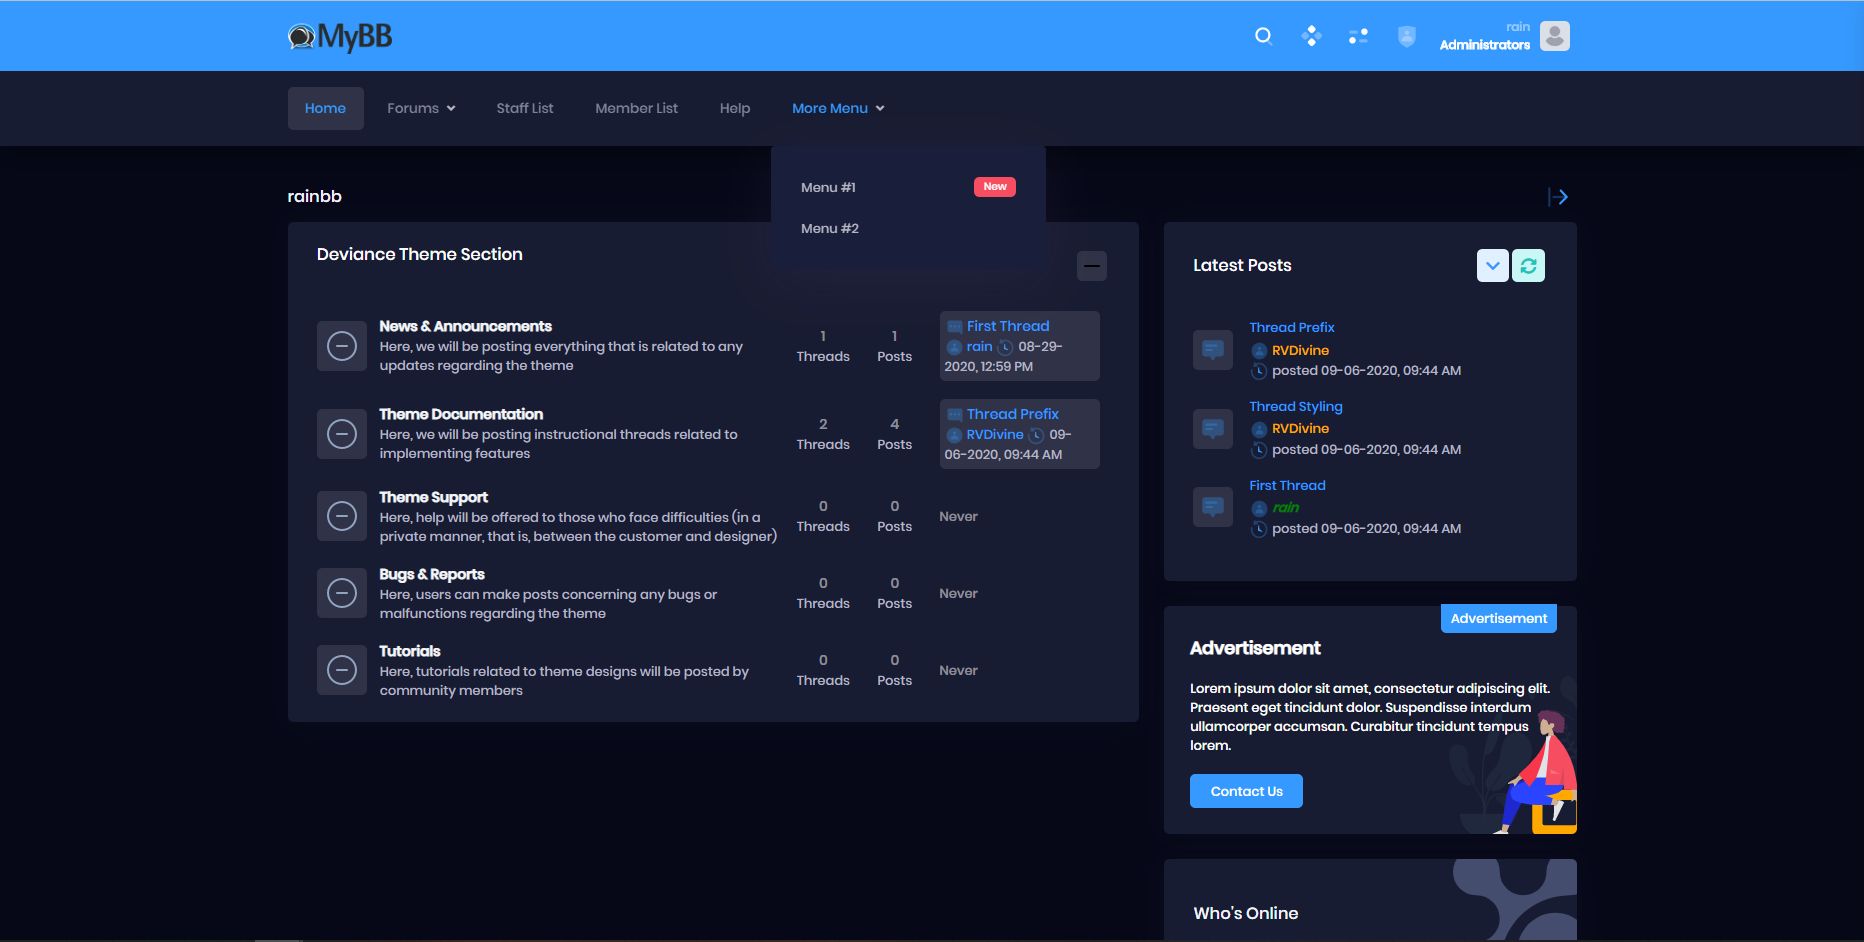Open the Staff List page
The image size is (1864, 942).
[524, 108]
